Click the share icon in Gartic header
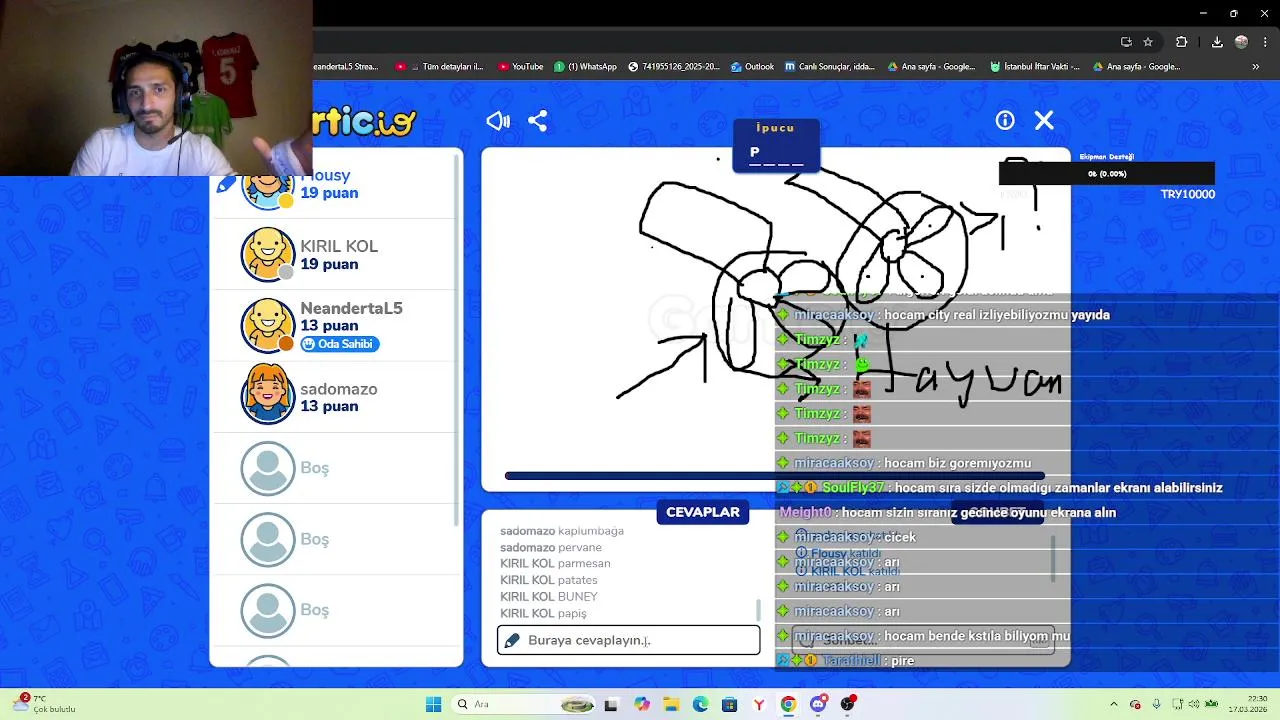 [x=538, y=121]
